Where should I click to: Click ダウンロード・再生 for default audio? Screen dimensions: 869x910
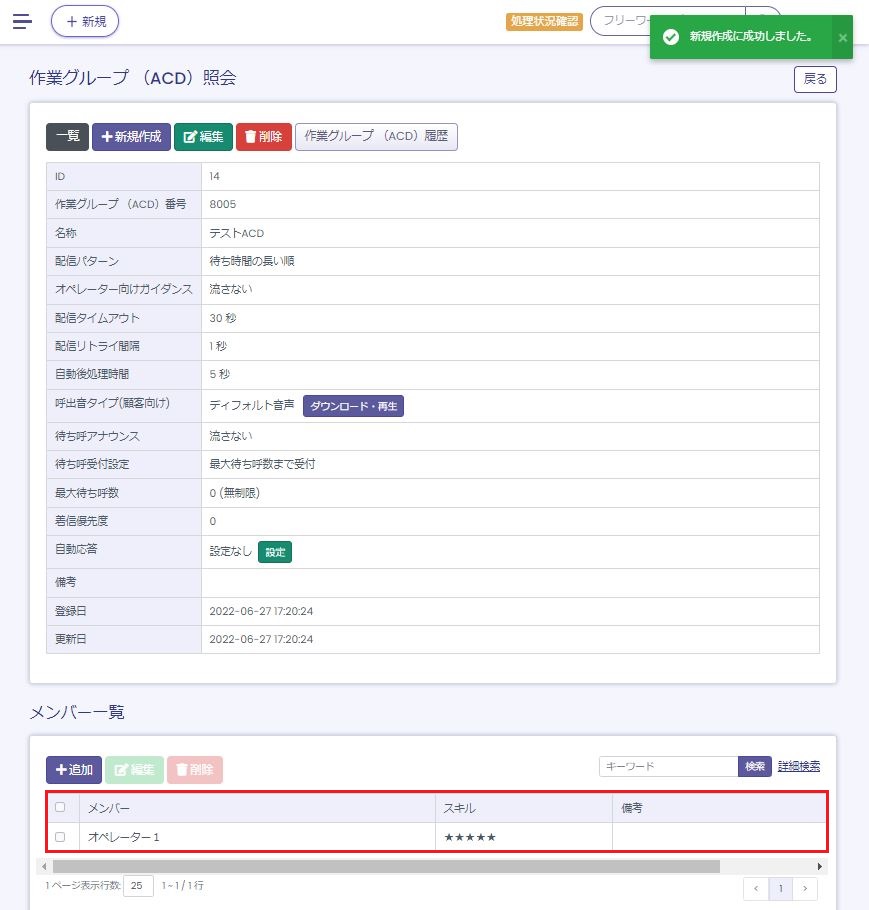(x=353, y=406)
